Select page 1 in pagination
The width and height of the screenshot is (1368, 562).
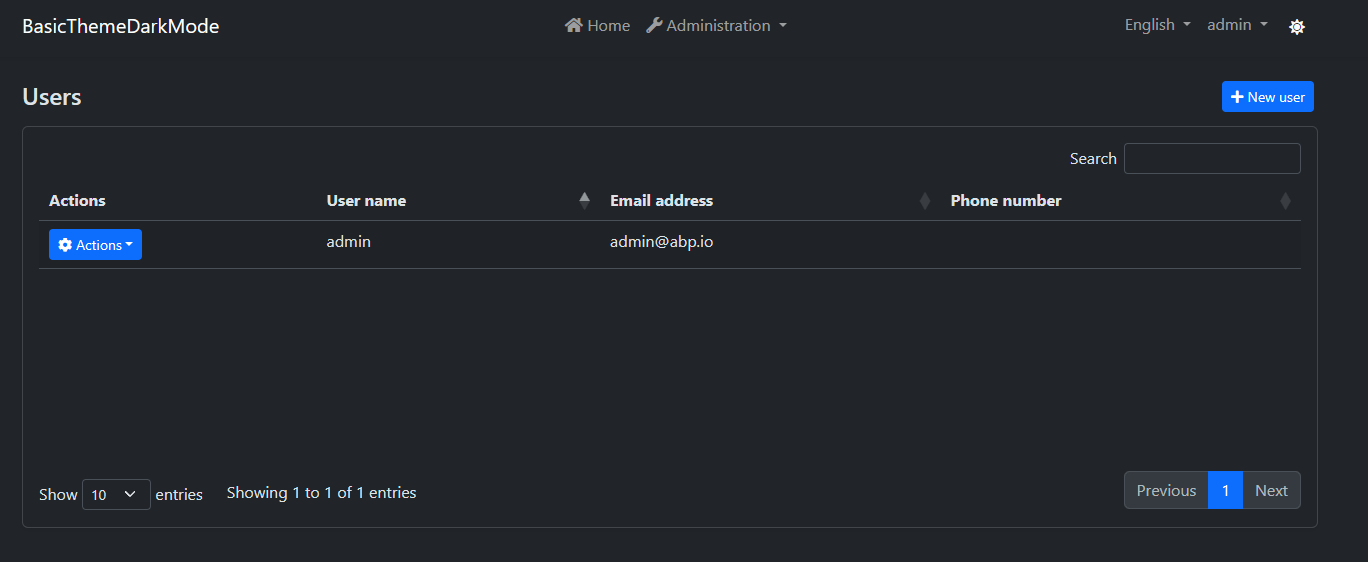1225,490
